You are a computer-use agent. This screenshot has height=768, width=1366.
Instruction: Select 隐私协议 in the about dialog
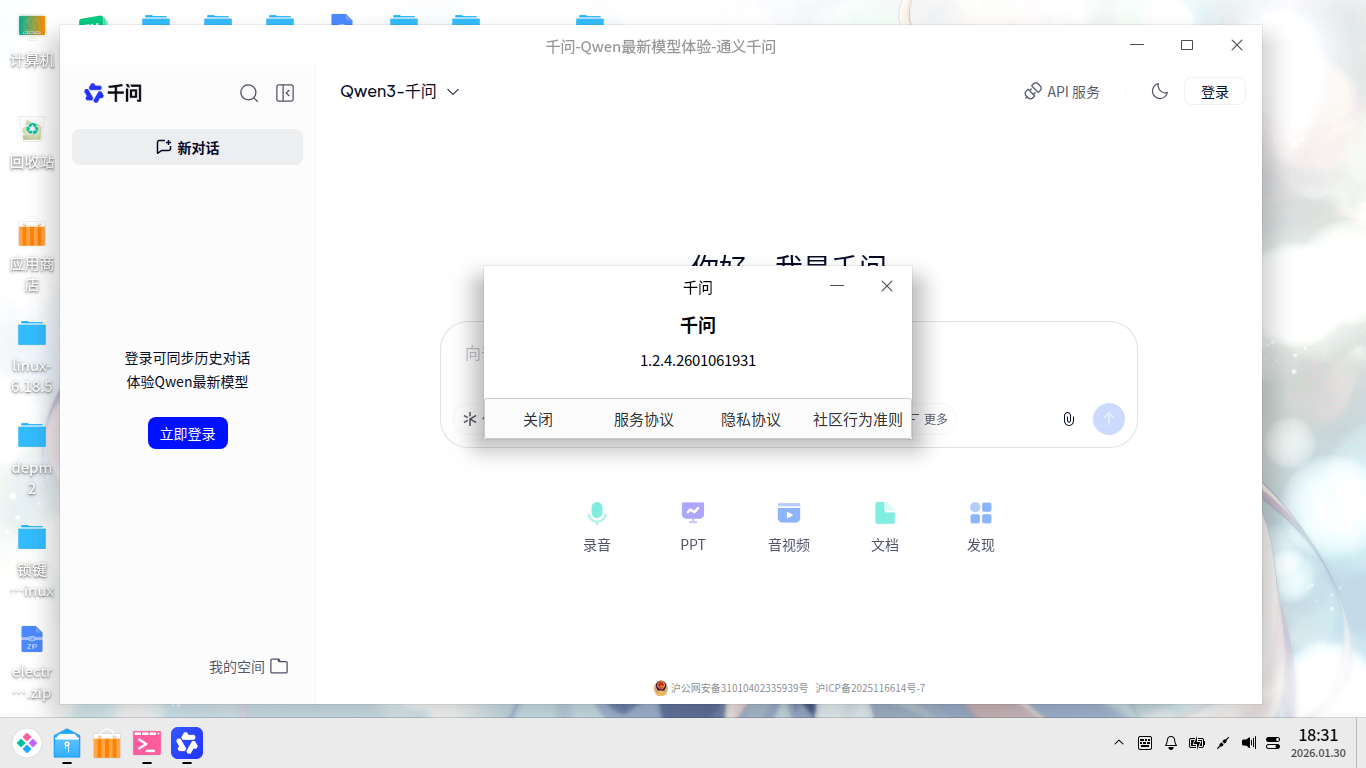[x=750, y=419]
